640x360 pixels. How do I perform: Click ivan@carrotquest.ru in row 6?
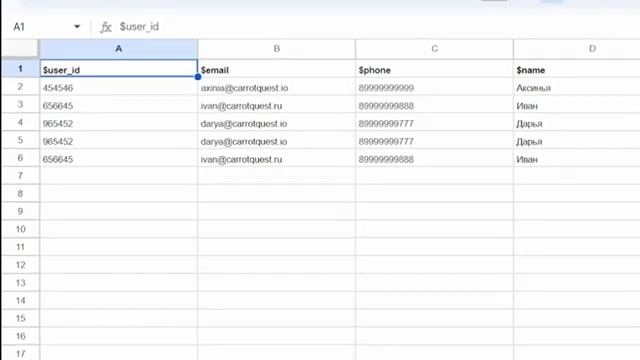point(276,158)
